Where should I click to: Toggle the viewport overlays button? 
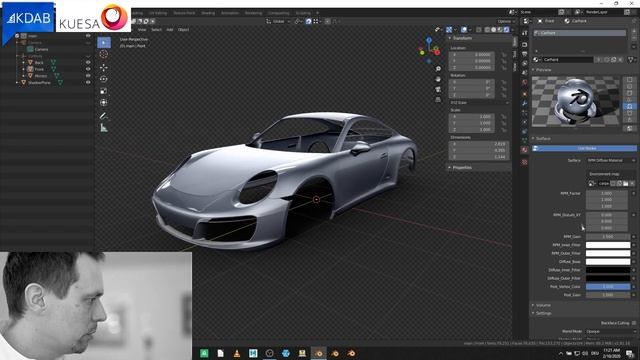pos(464,30)
